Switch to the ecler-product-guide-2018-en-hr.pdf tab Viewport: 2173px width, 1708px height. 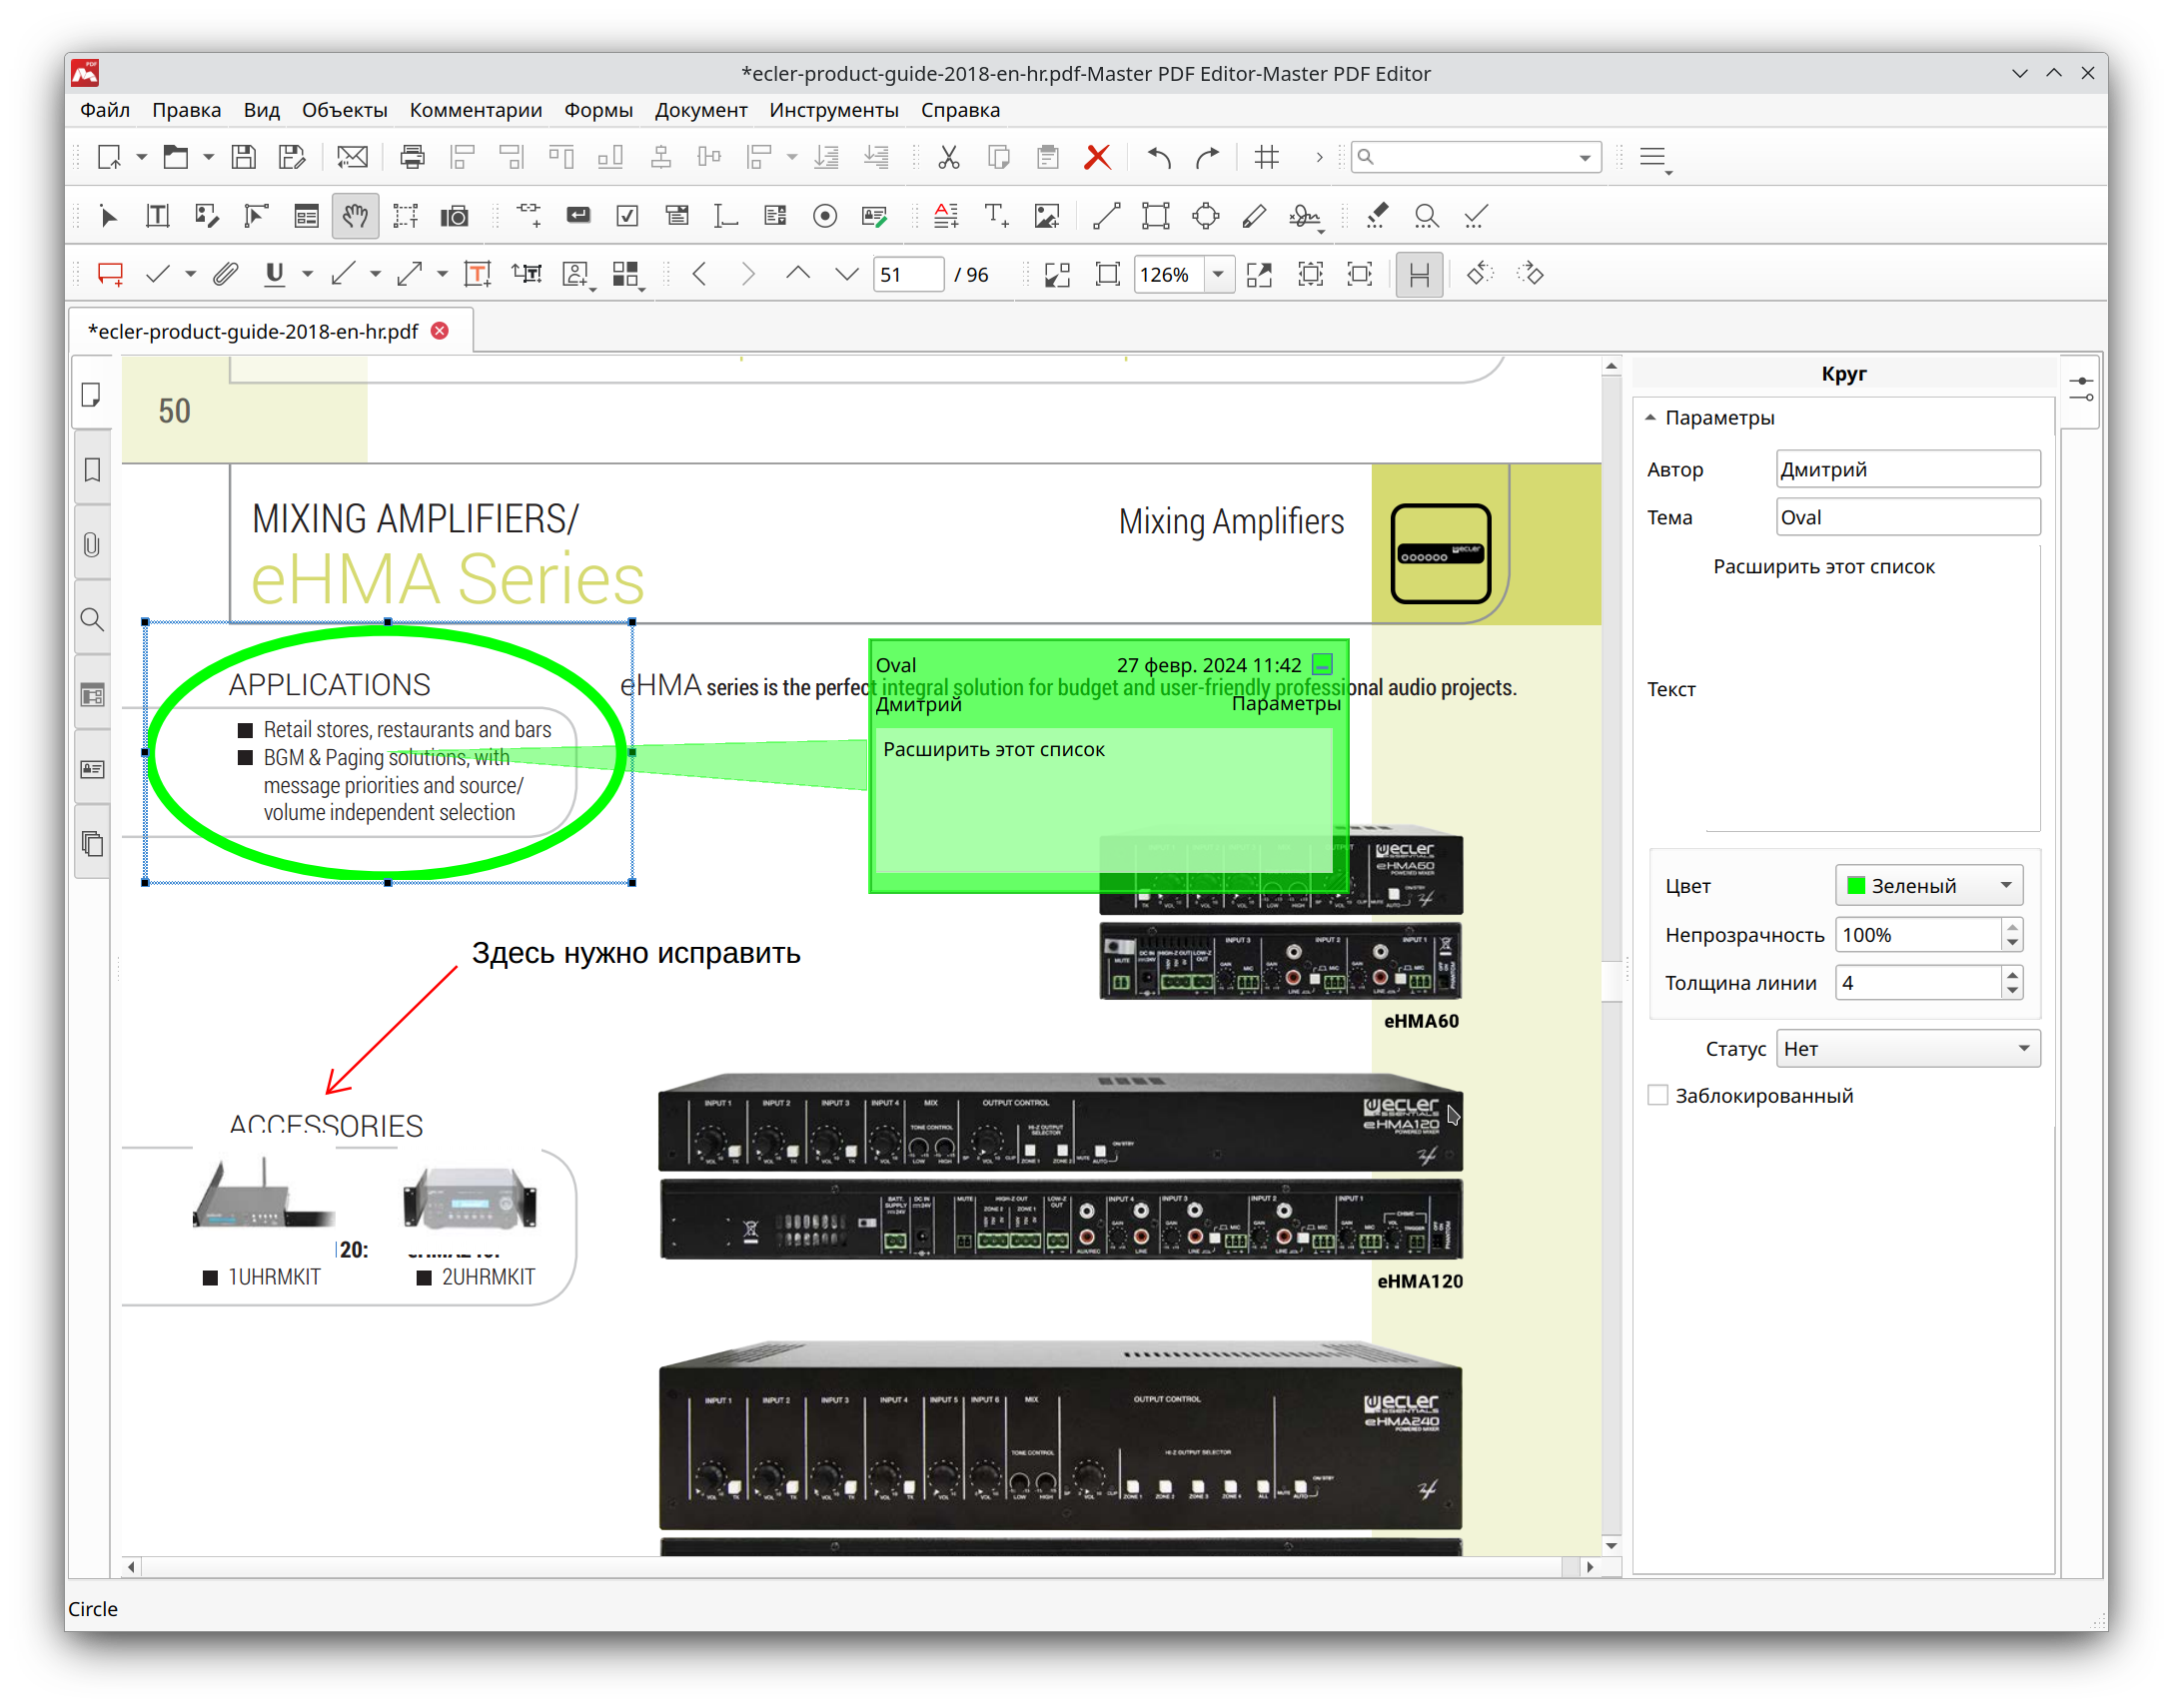pyautogui.click(x=253, y=331)
